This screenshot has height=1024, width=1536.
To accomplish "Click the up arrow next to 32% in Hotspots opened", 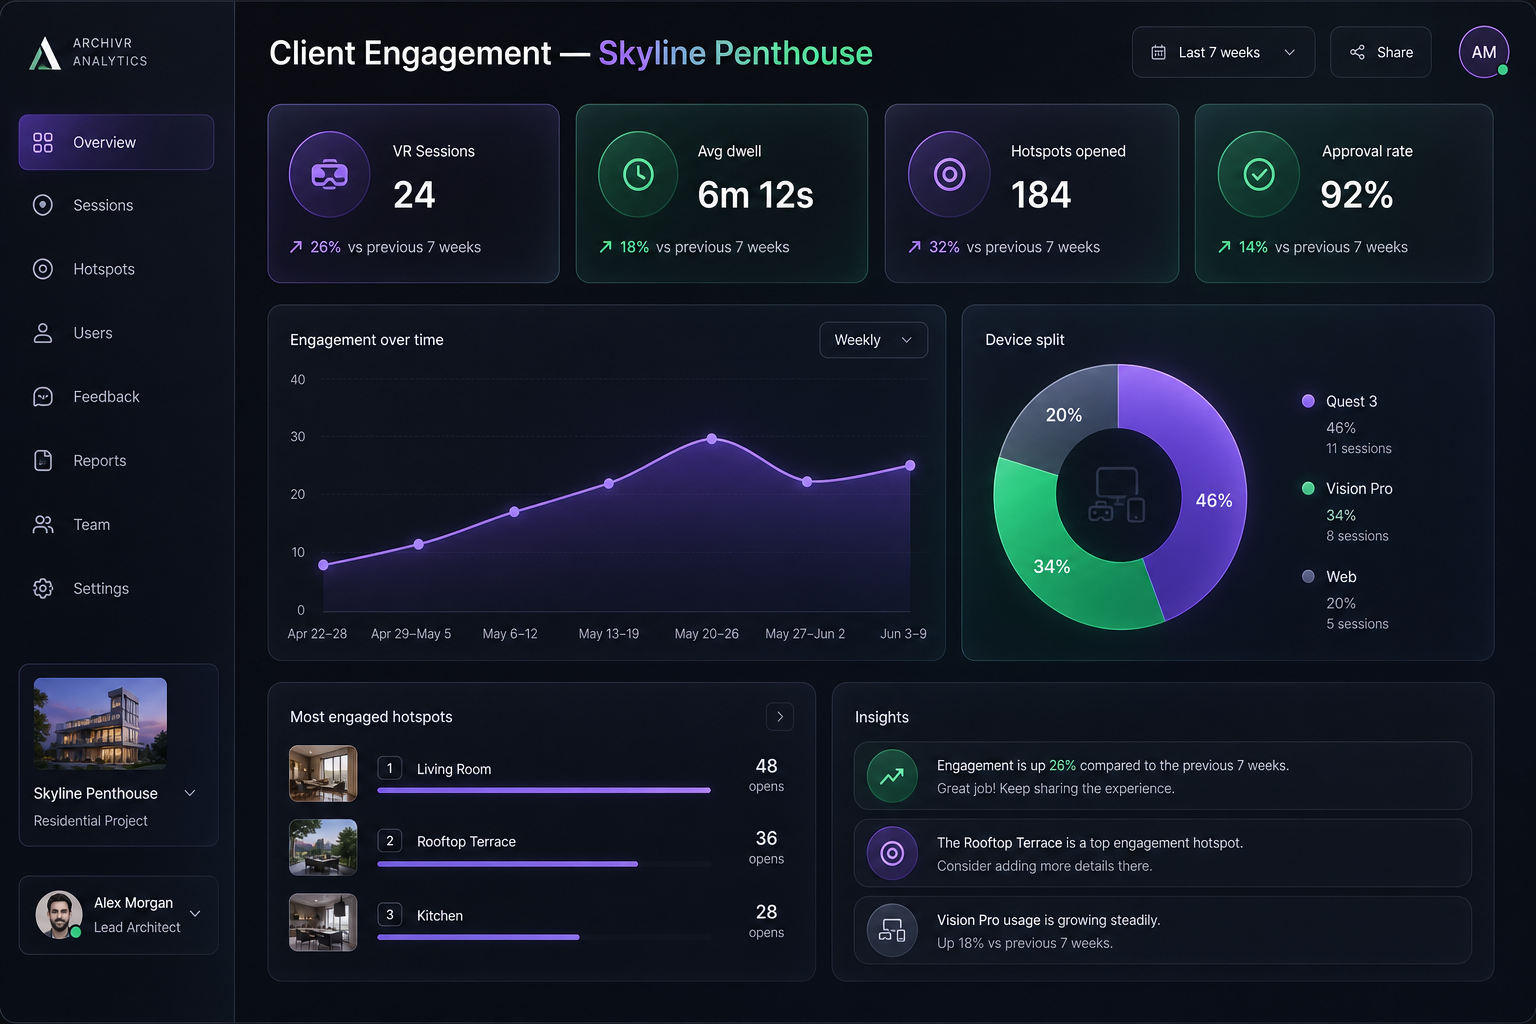I will point(915,247).
